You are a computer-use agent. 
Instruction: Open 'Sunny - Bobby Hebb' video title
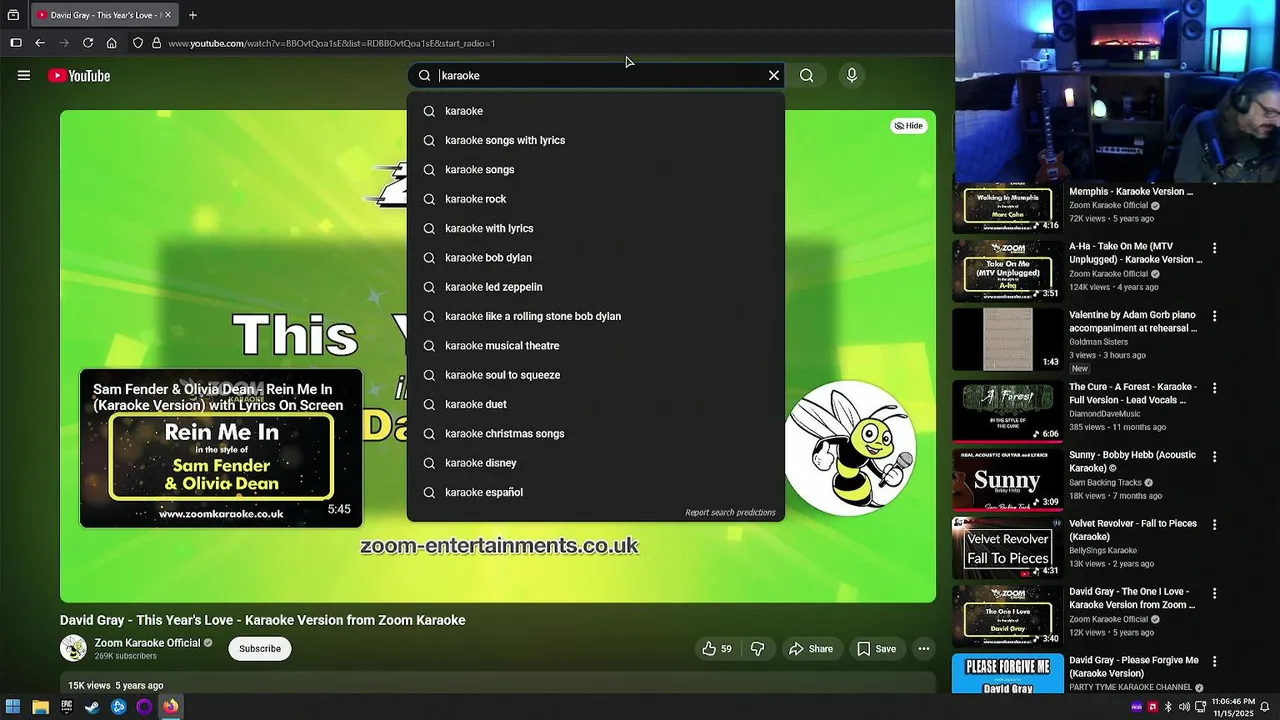1132,461
